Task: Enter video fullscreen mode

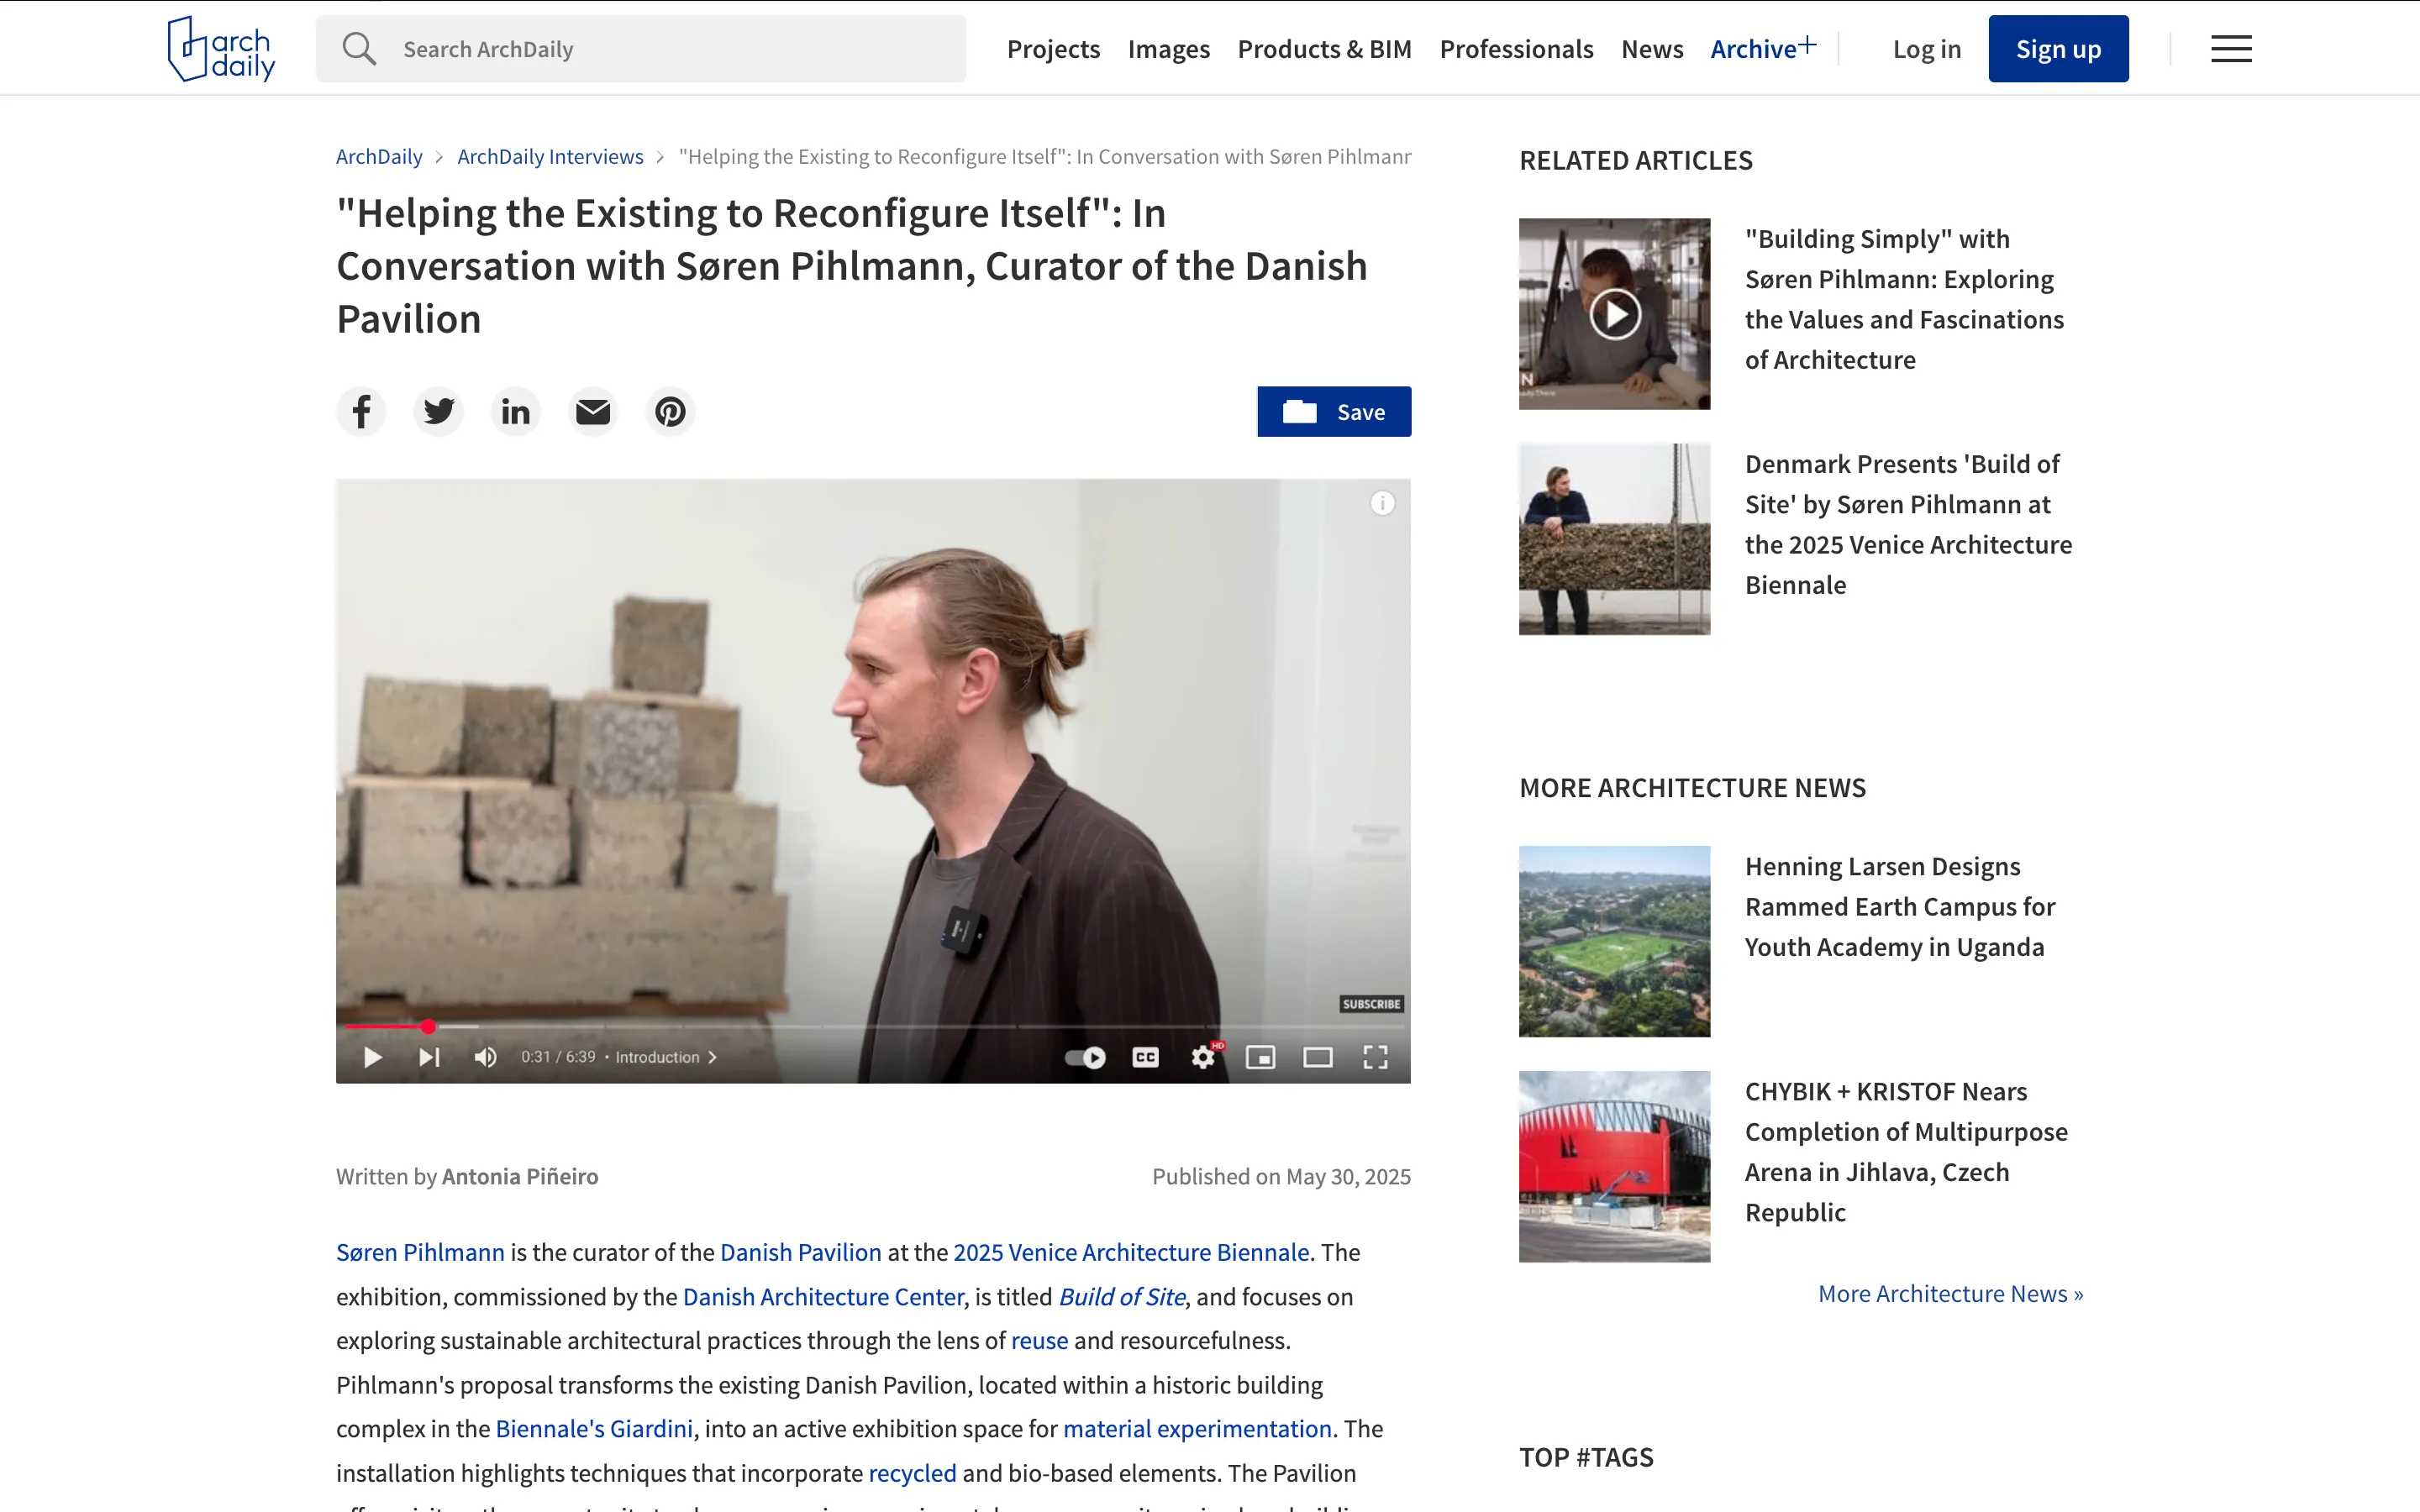Action: pos(1375,1057)
